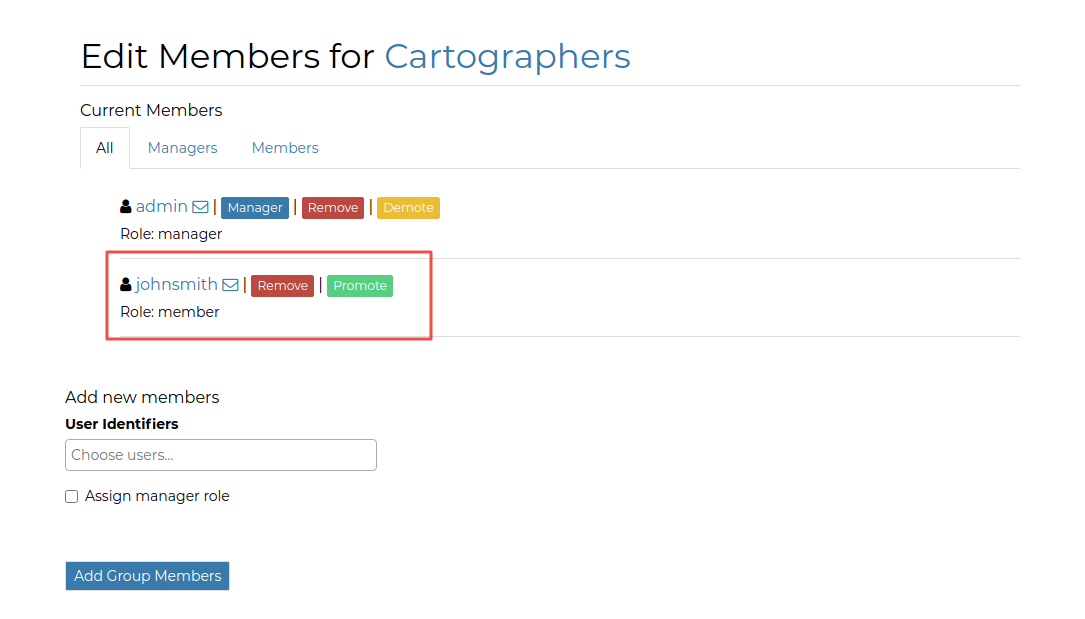This screenshot has width=1085, height=619.
Task: Open the envelope email icon next to johnsmith
Action: coord(231,284)
